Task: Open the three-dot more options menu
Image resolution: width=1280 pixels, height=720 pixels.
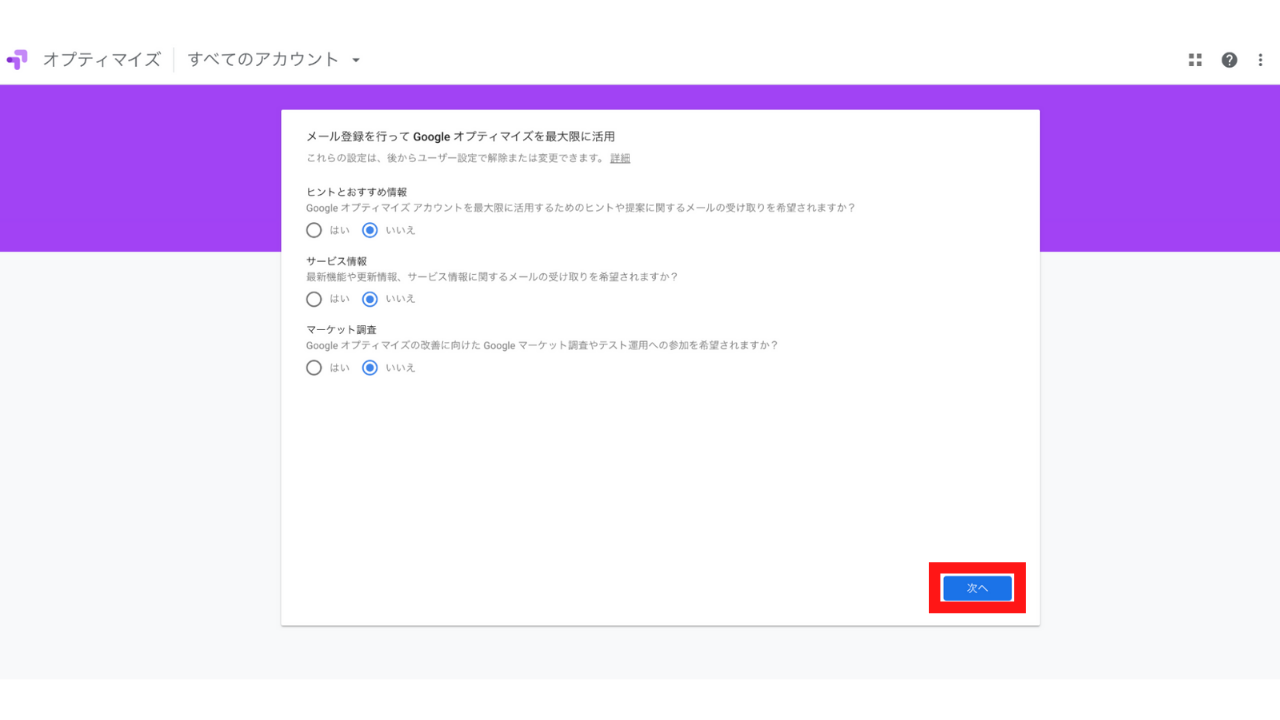Action: coord(1260,60)
